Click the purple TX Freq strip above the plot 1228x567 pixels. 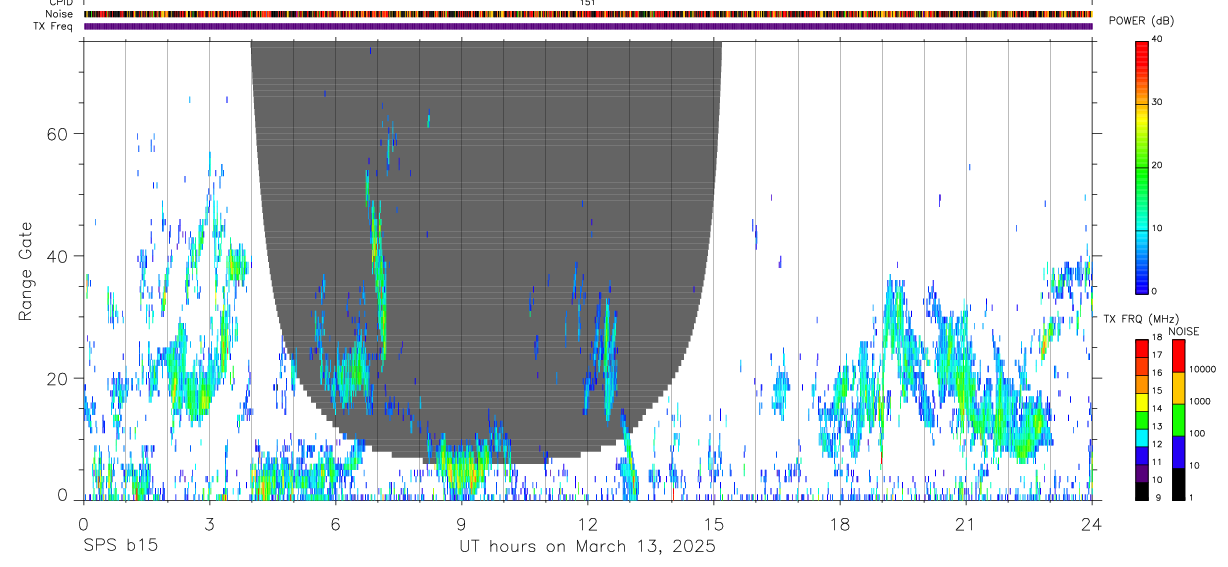[588, 26]
